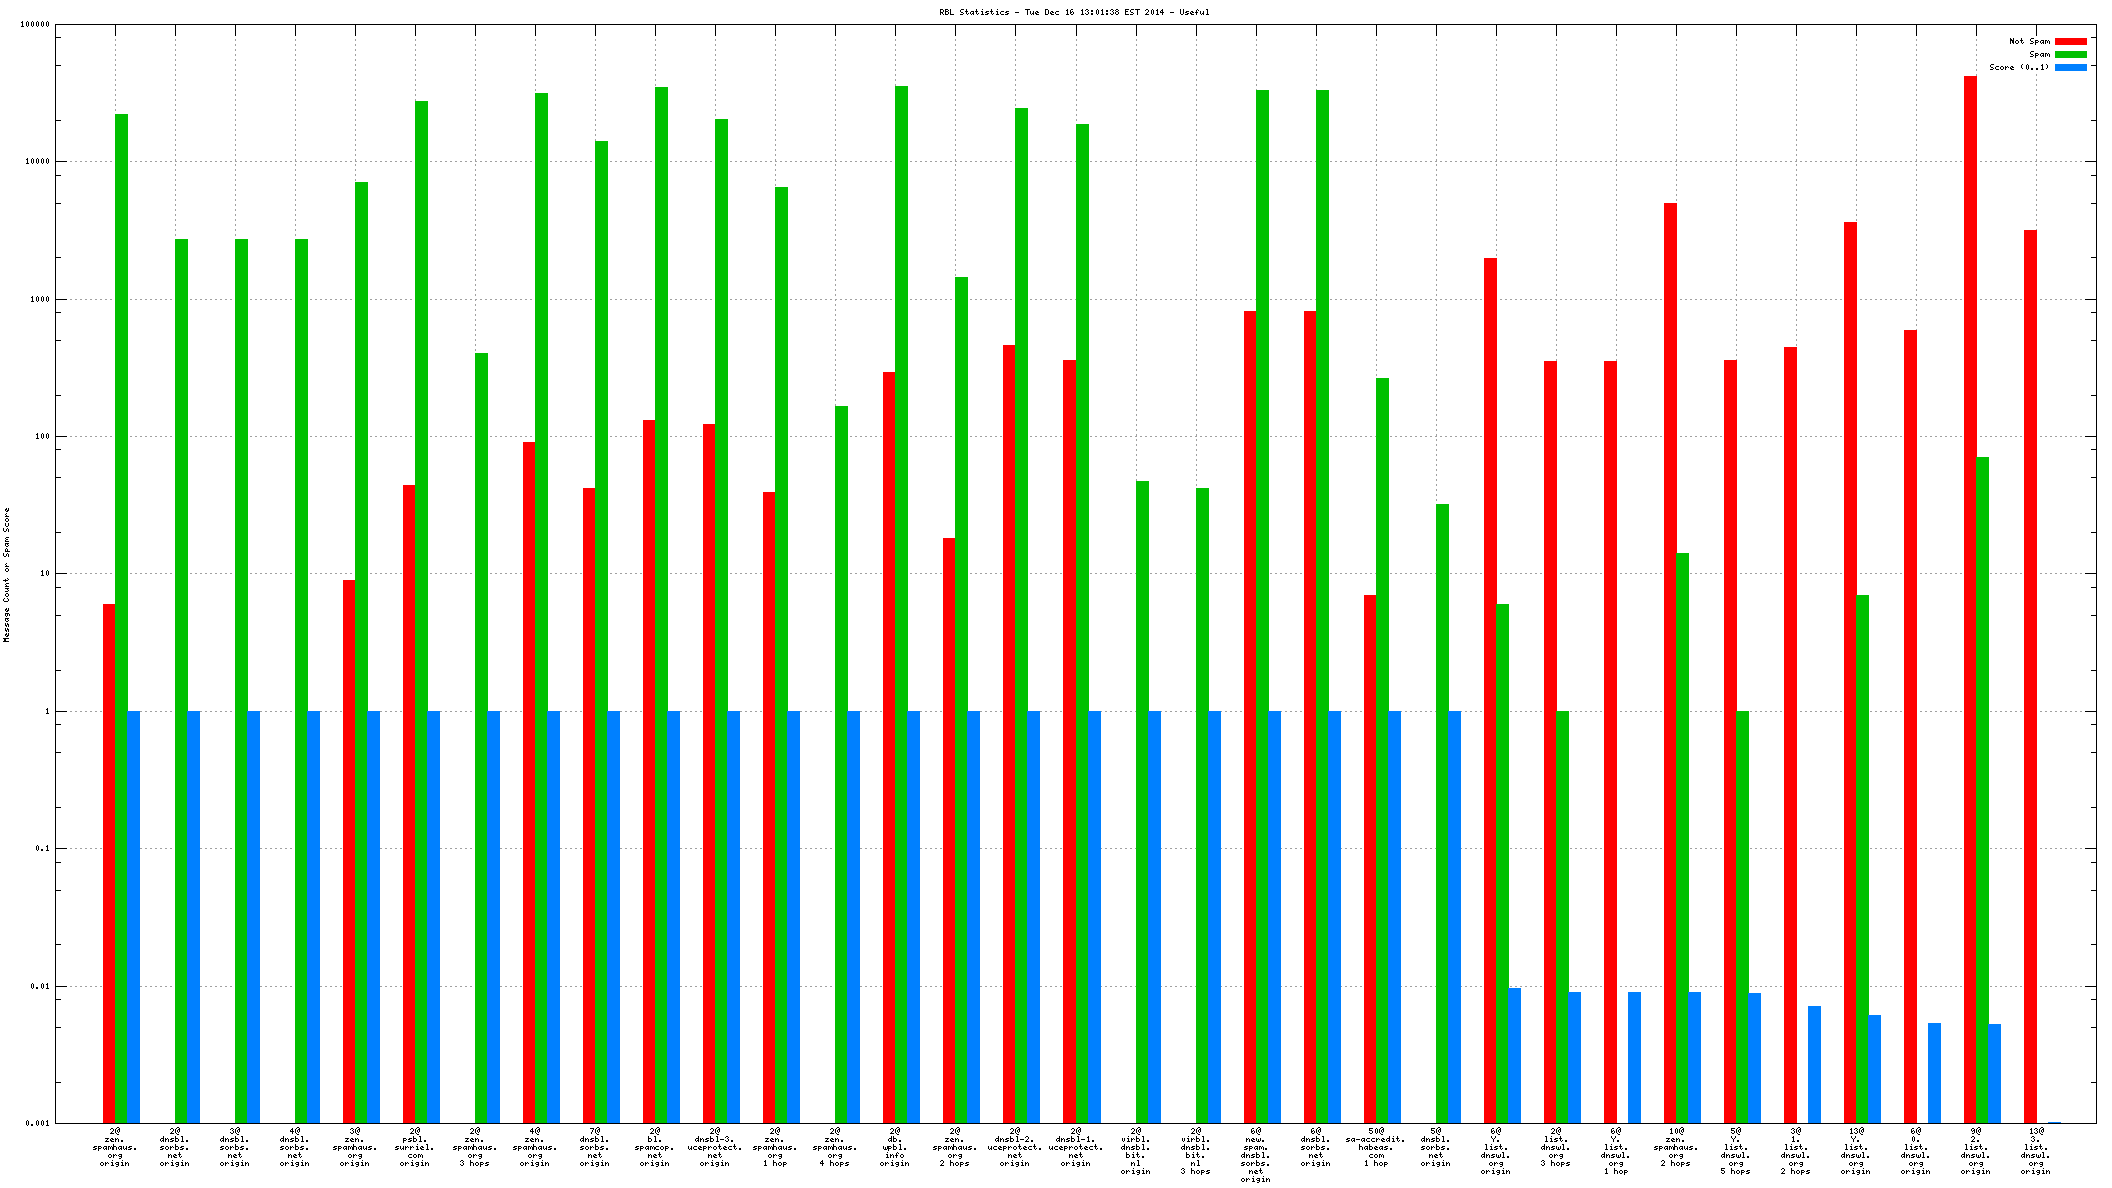Click the RBL Statistics chart title
The image size is (2112, 1188).
(x=1074, y=12)
